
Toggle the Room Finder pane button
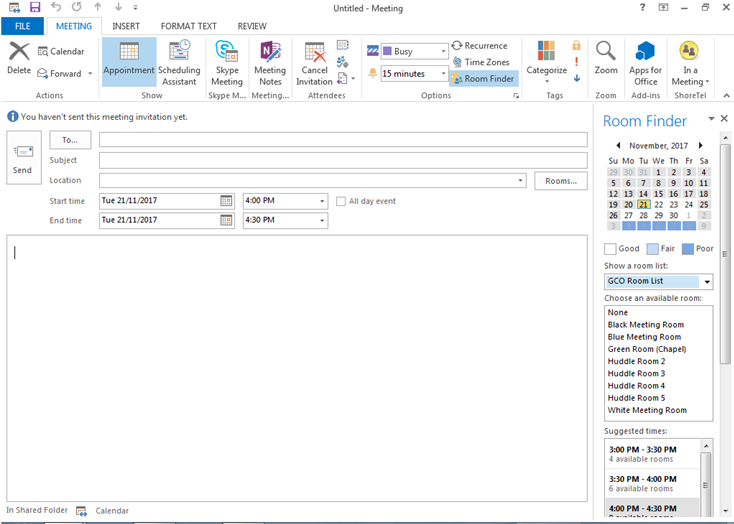pyautogui.click(x=484, y=79)
